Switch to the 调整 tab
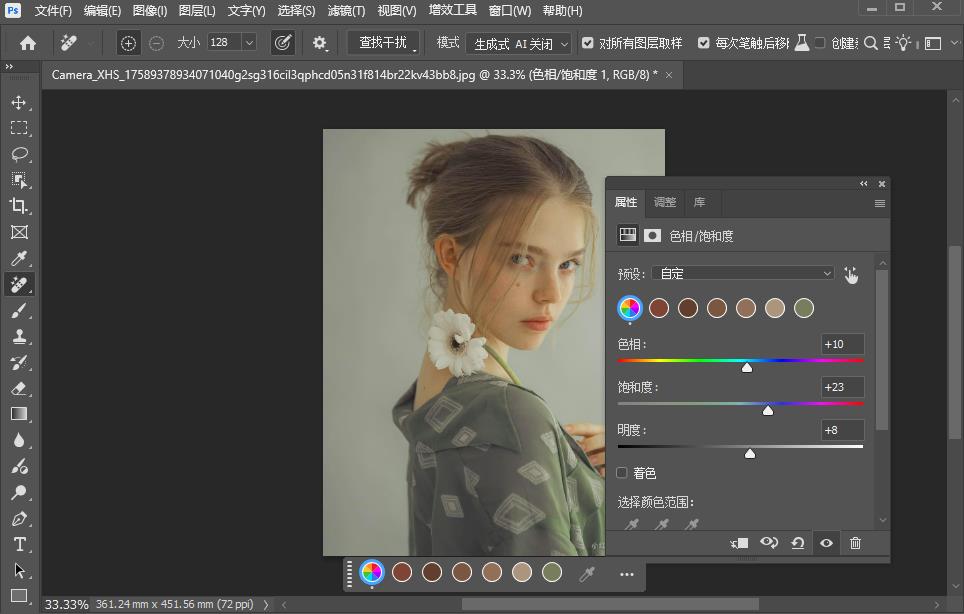964x614 pixels. pyautogui.click(x=665, y=202)
